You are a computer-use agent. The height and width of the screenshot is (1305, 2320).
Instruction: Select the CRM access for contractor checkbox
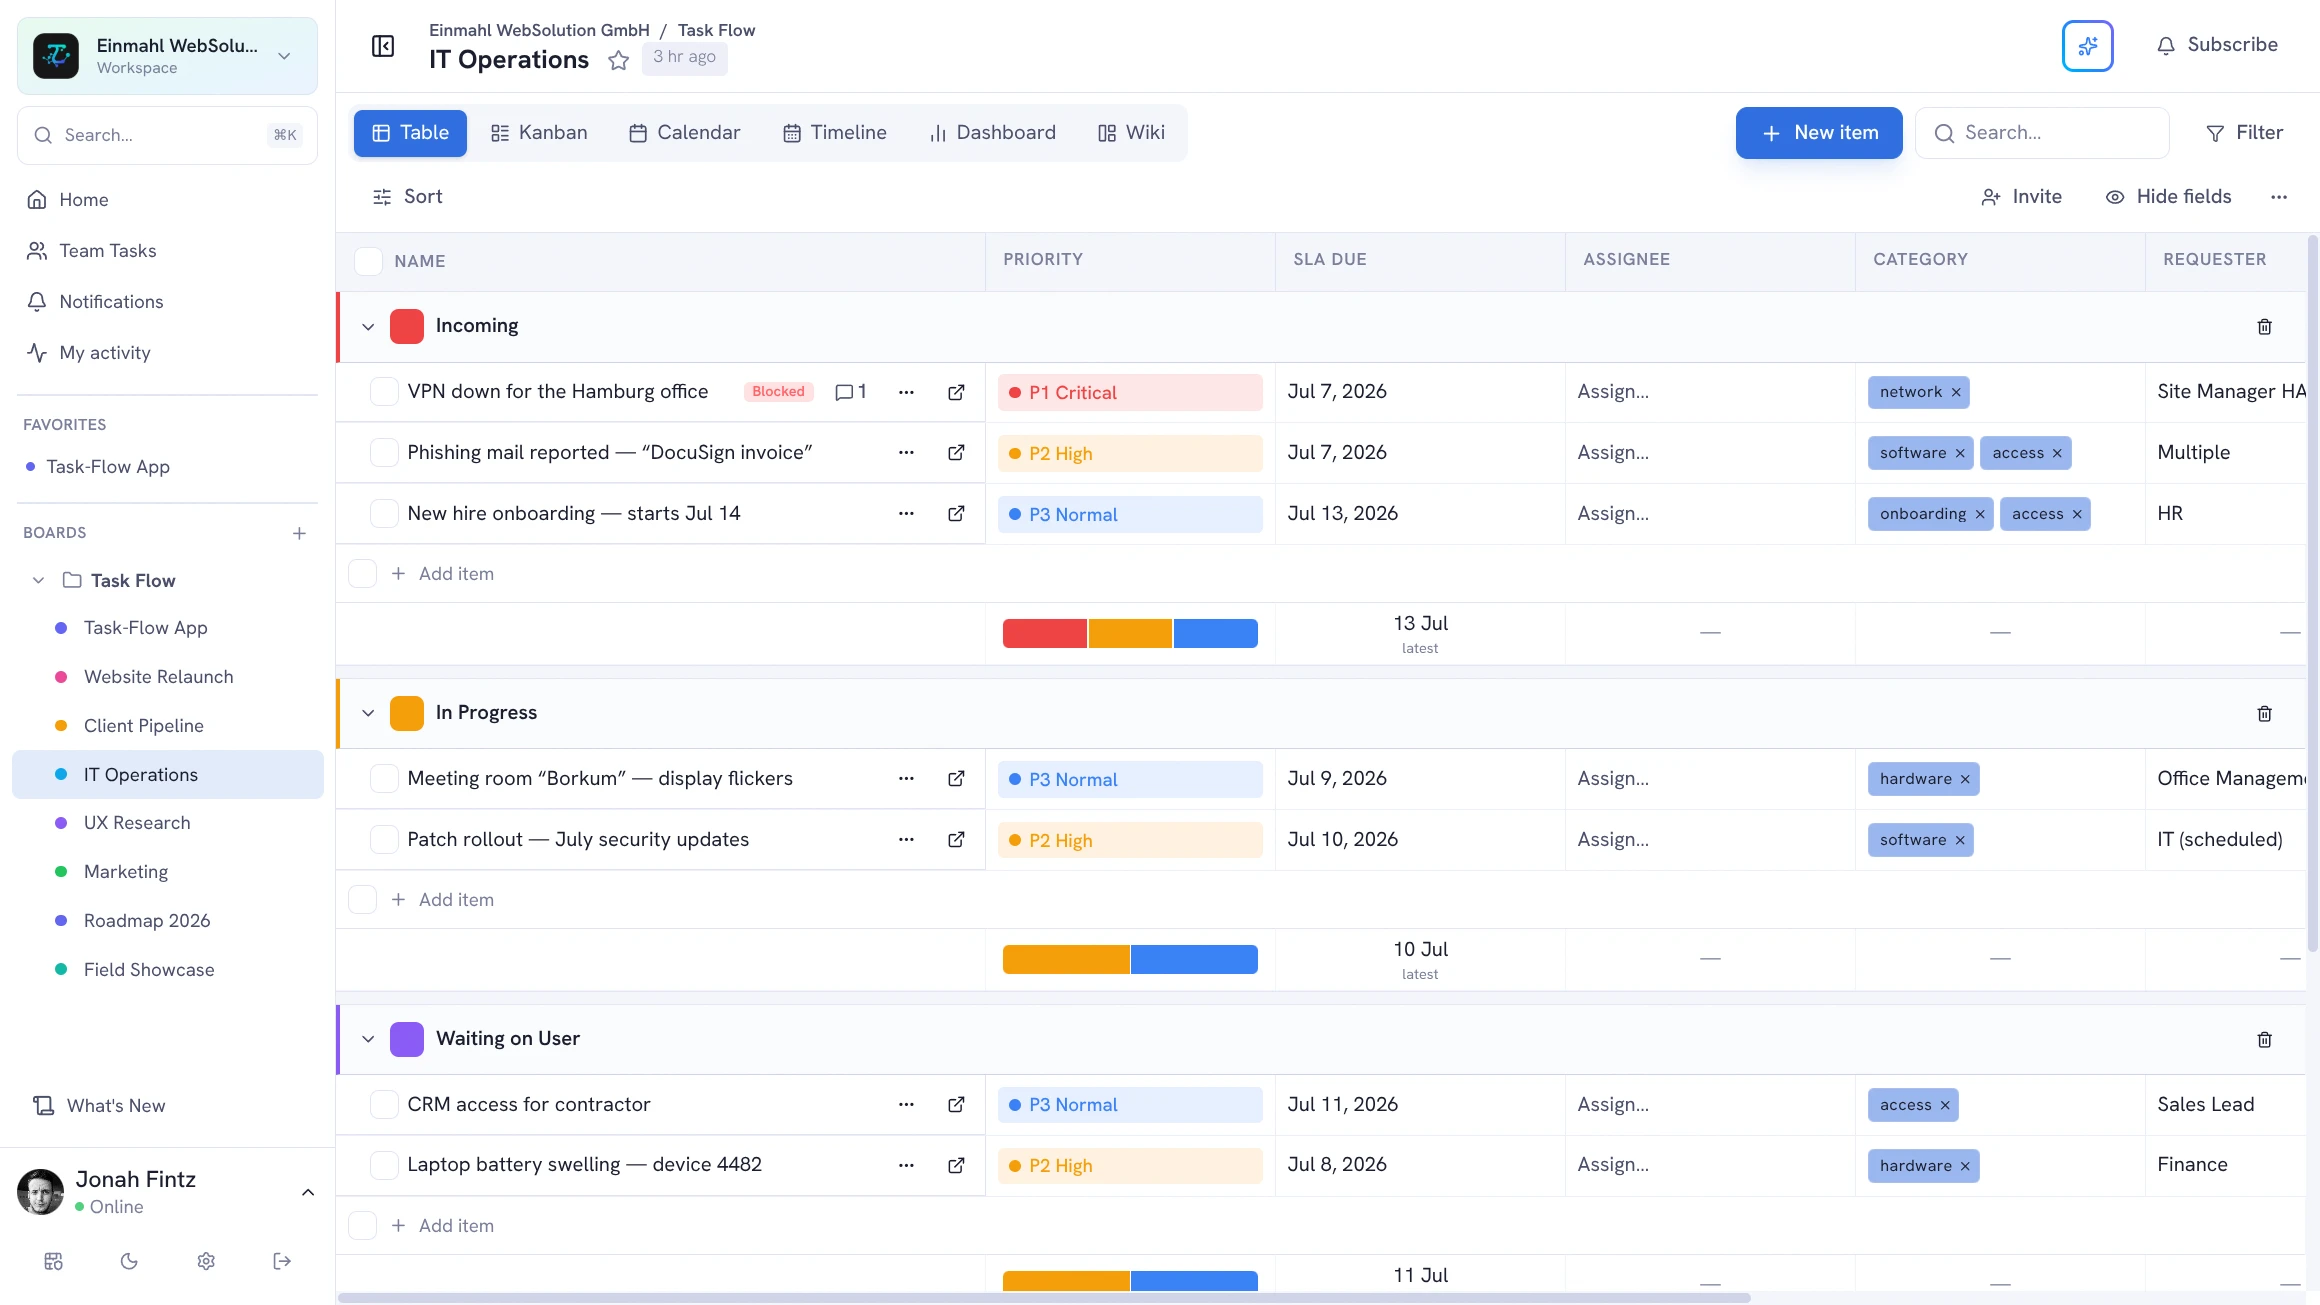384,1105
